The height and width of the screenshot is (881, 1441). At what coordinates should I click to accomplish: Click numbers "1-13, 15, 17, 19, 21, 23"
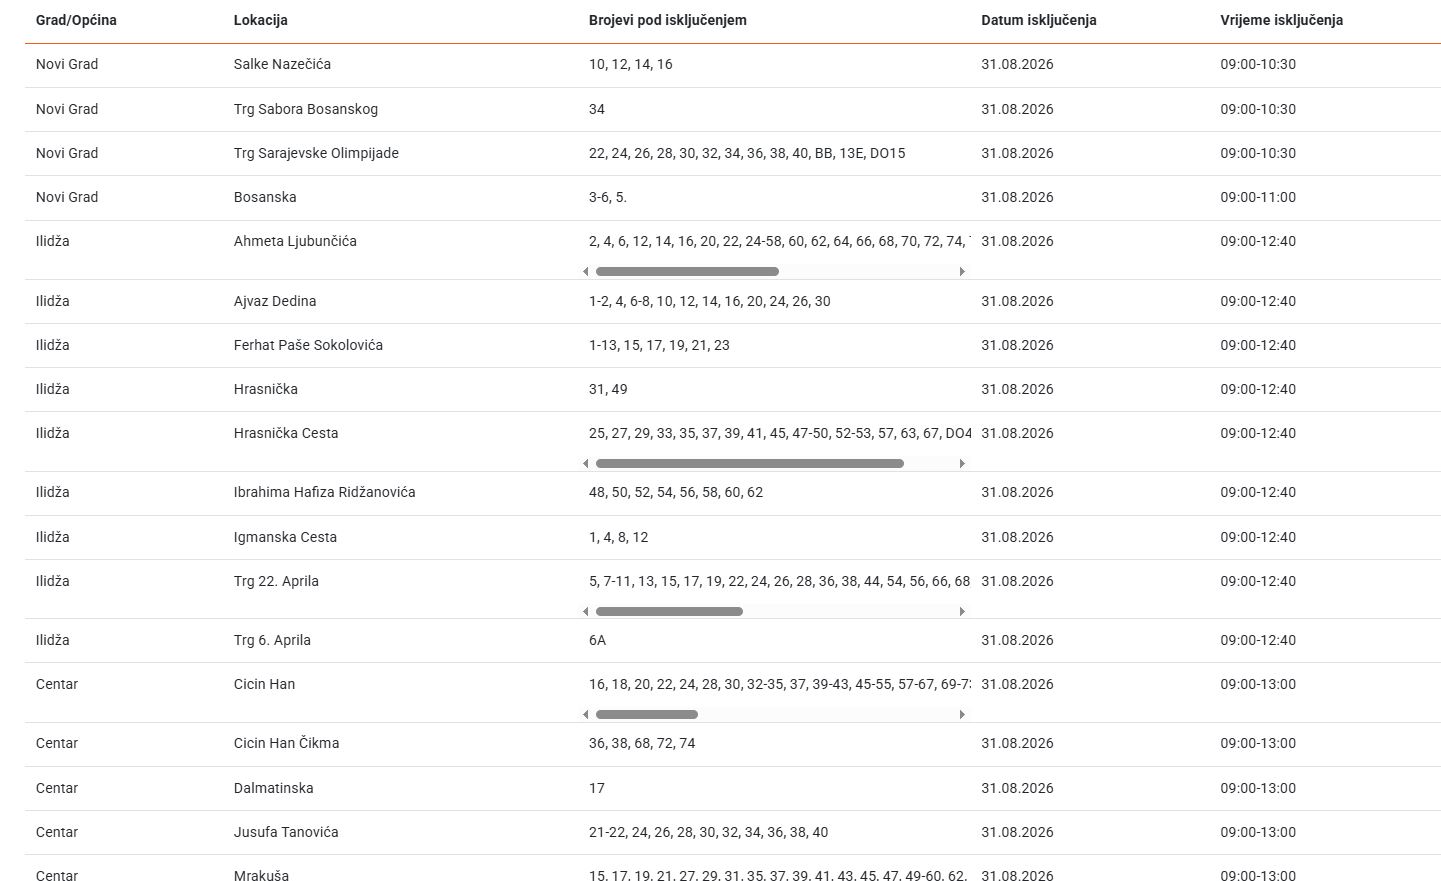click(659, 345)
